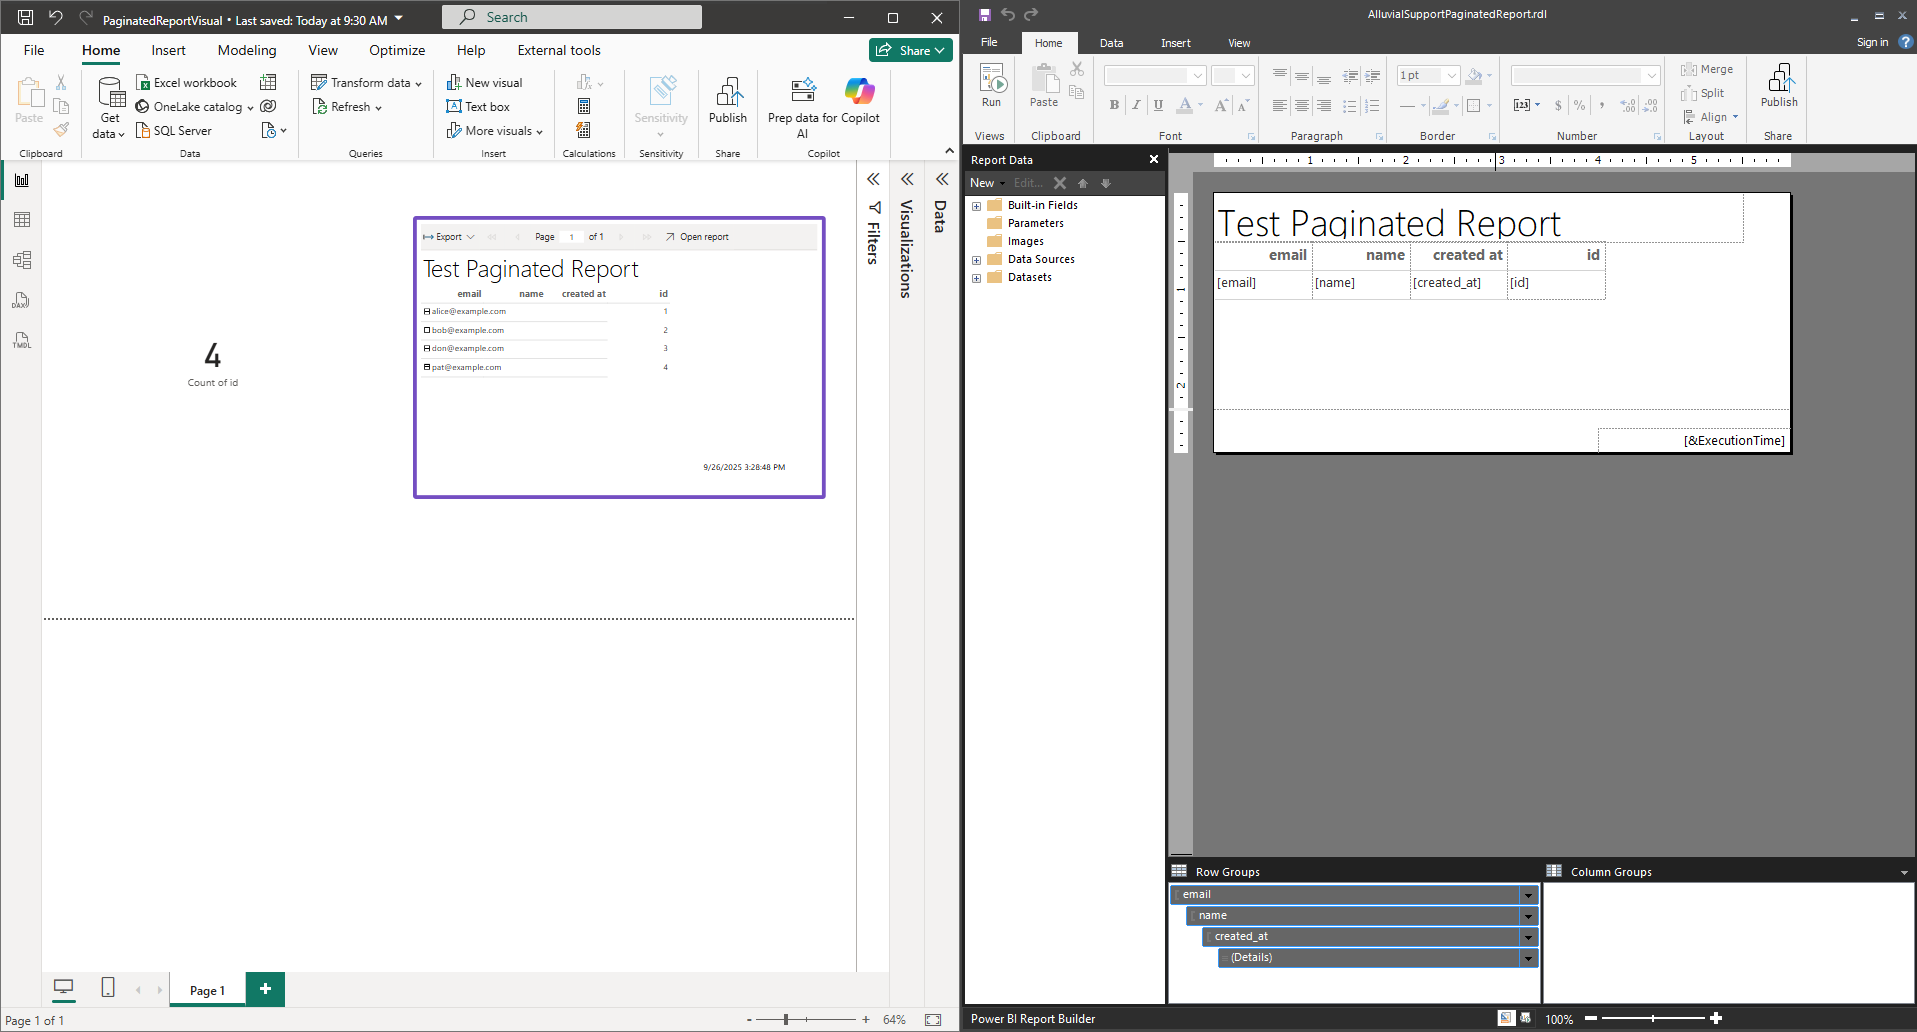Delete item with X in Report Data toolbar
This screenshot has height=1032, width=1917.
tap(1060, 183)
